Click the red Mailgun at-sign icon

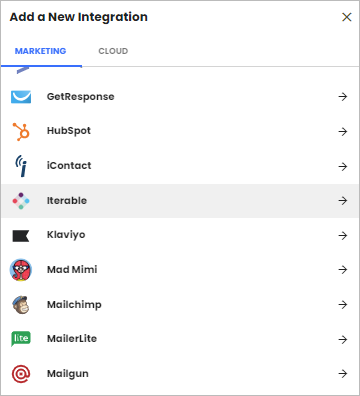click(x=21, y=374)
